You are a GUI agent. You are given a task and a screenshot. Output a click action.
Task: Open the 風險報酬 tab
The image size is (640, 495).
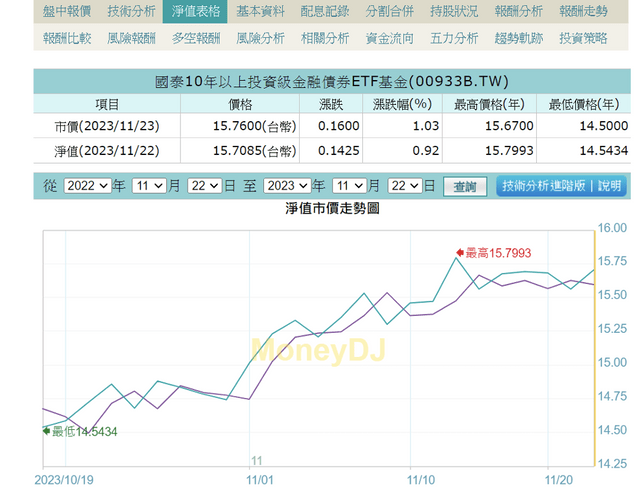click(x=130, y=38)
